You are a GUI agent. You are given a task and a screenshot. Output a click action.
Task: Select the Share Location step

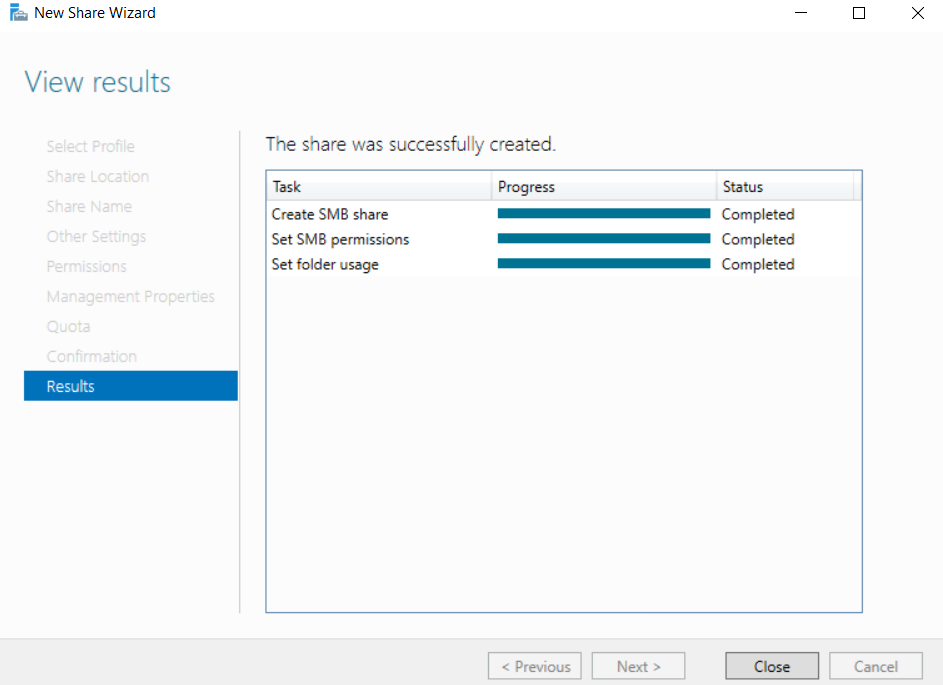click(97, 176)
